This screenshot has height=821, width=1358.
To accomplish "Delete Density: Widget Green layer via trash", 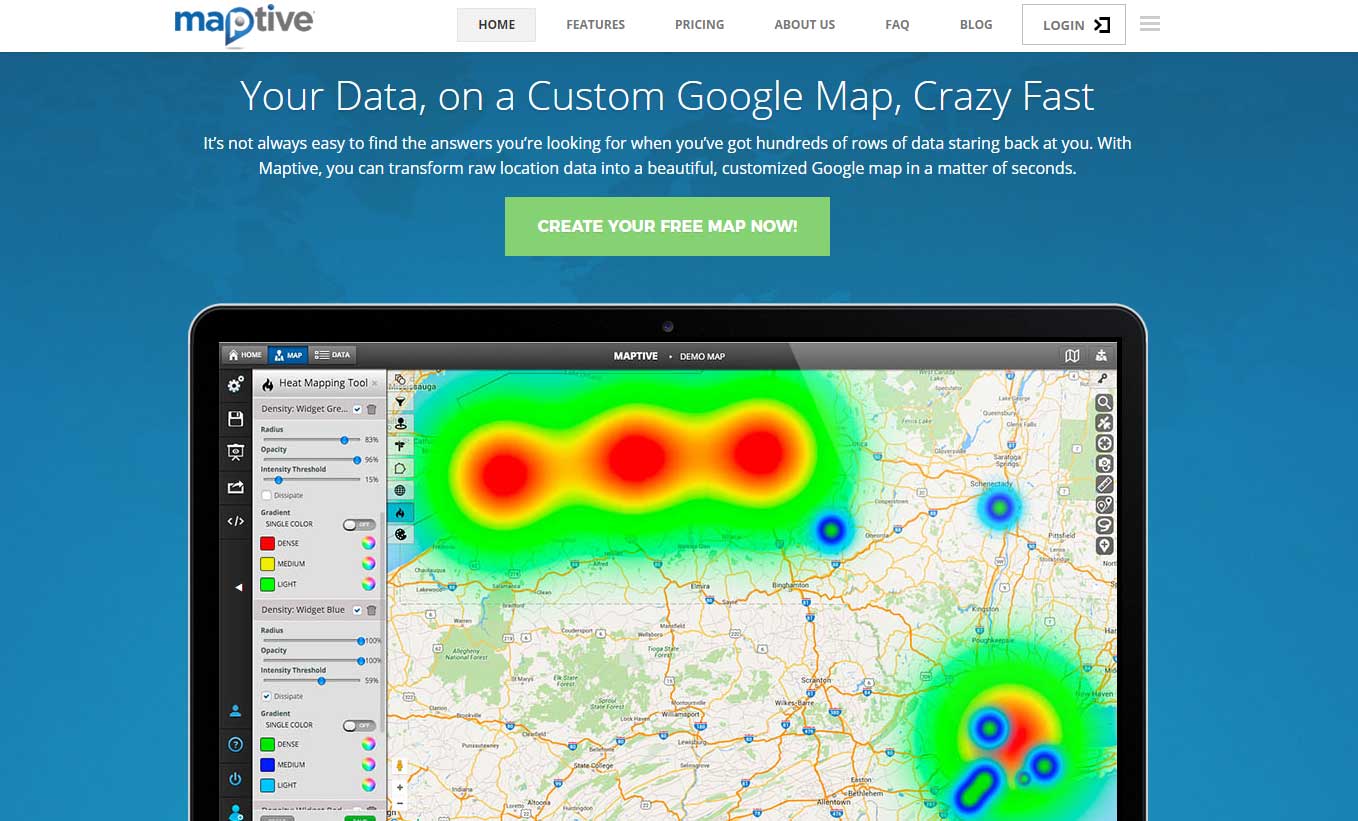I will (x=371, y=409).
